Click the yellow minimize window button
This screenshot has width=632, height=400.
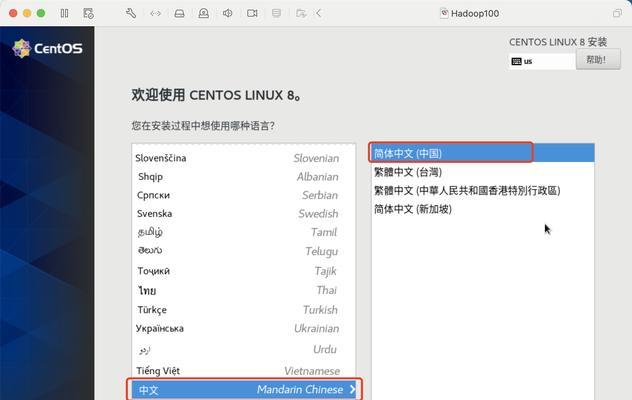click(27, 13)
